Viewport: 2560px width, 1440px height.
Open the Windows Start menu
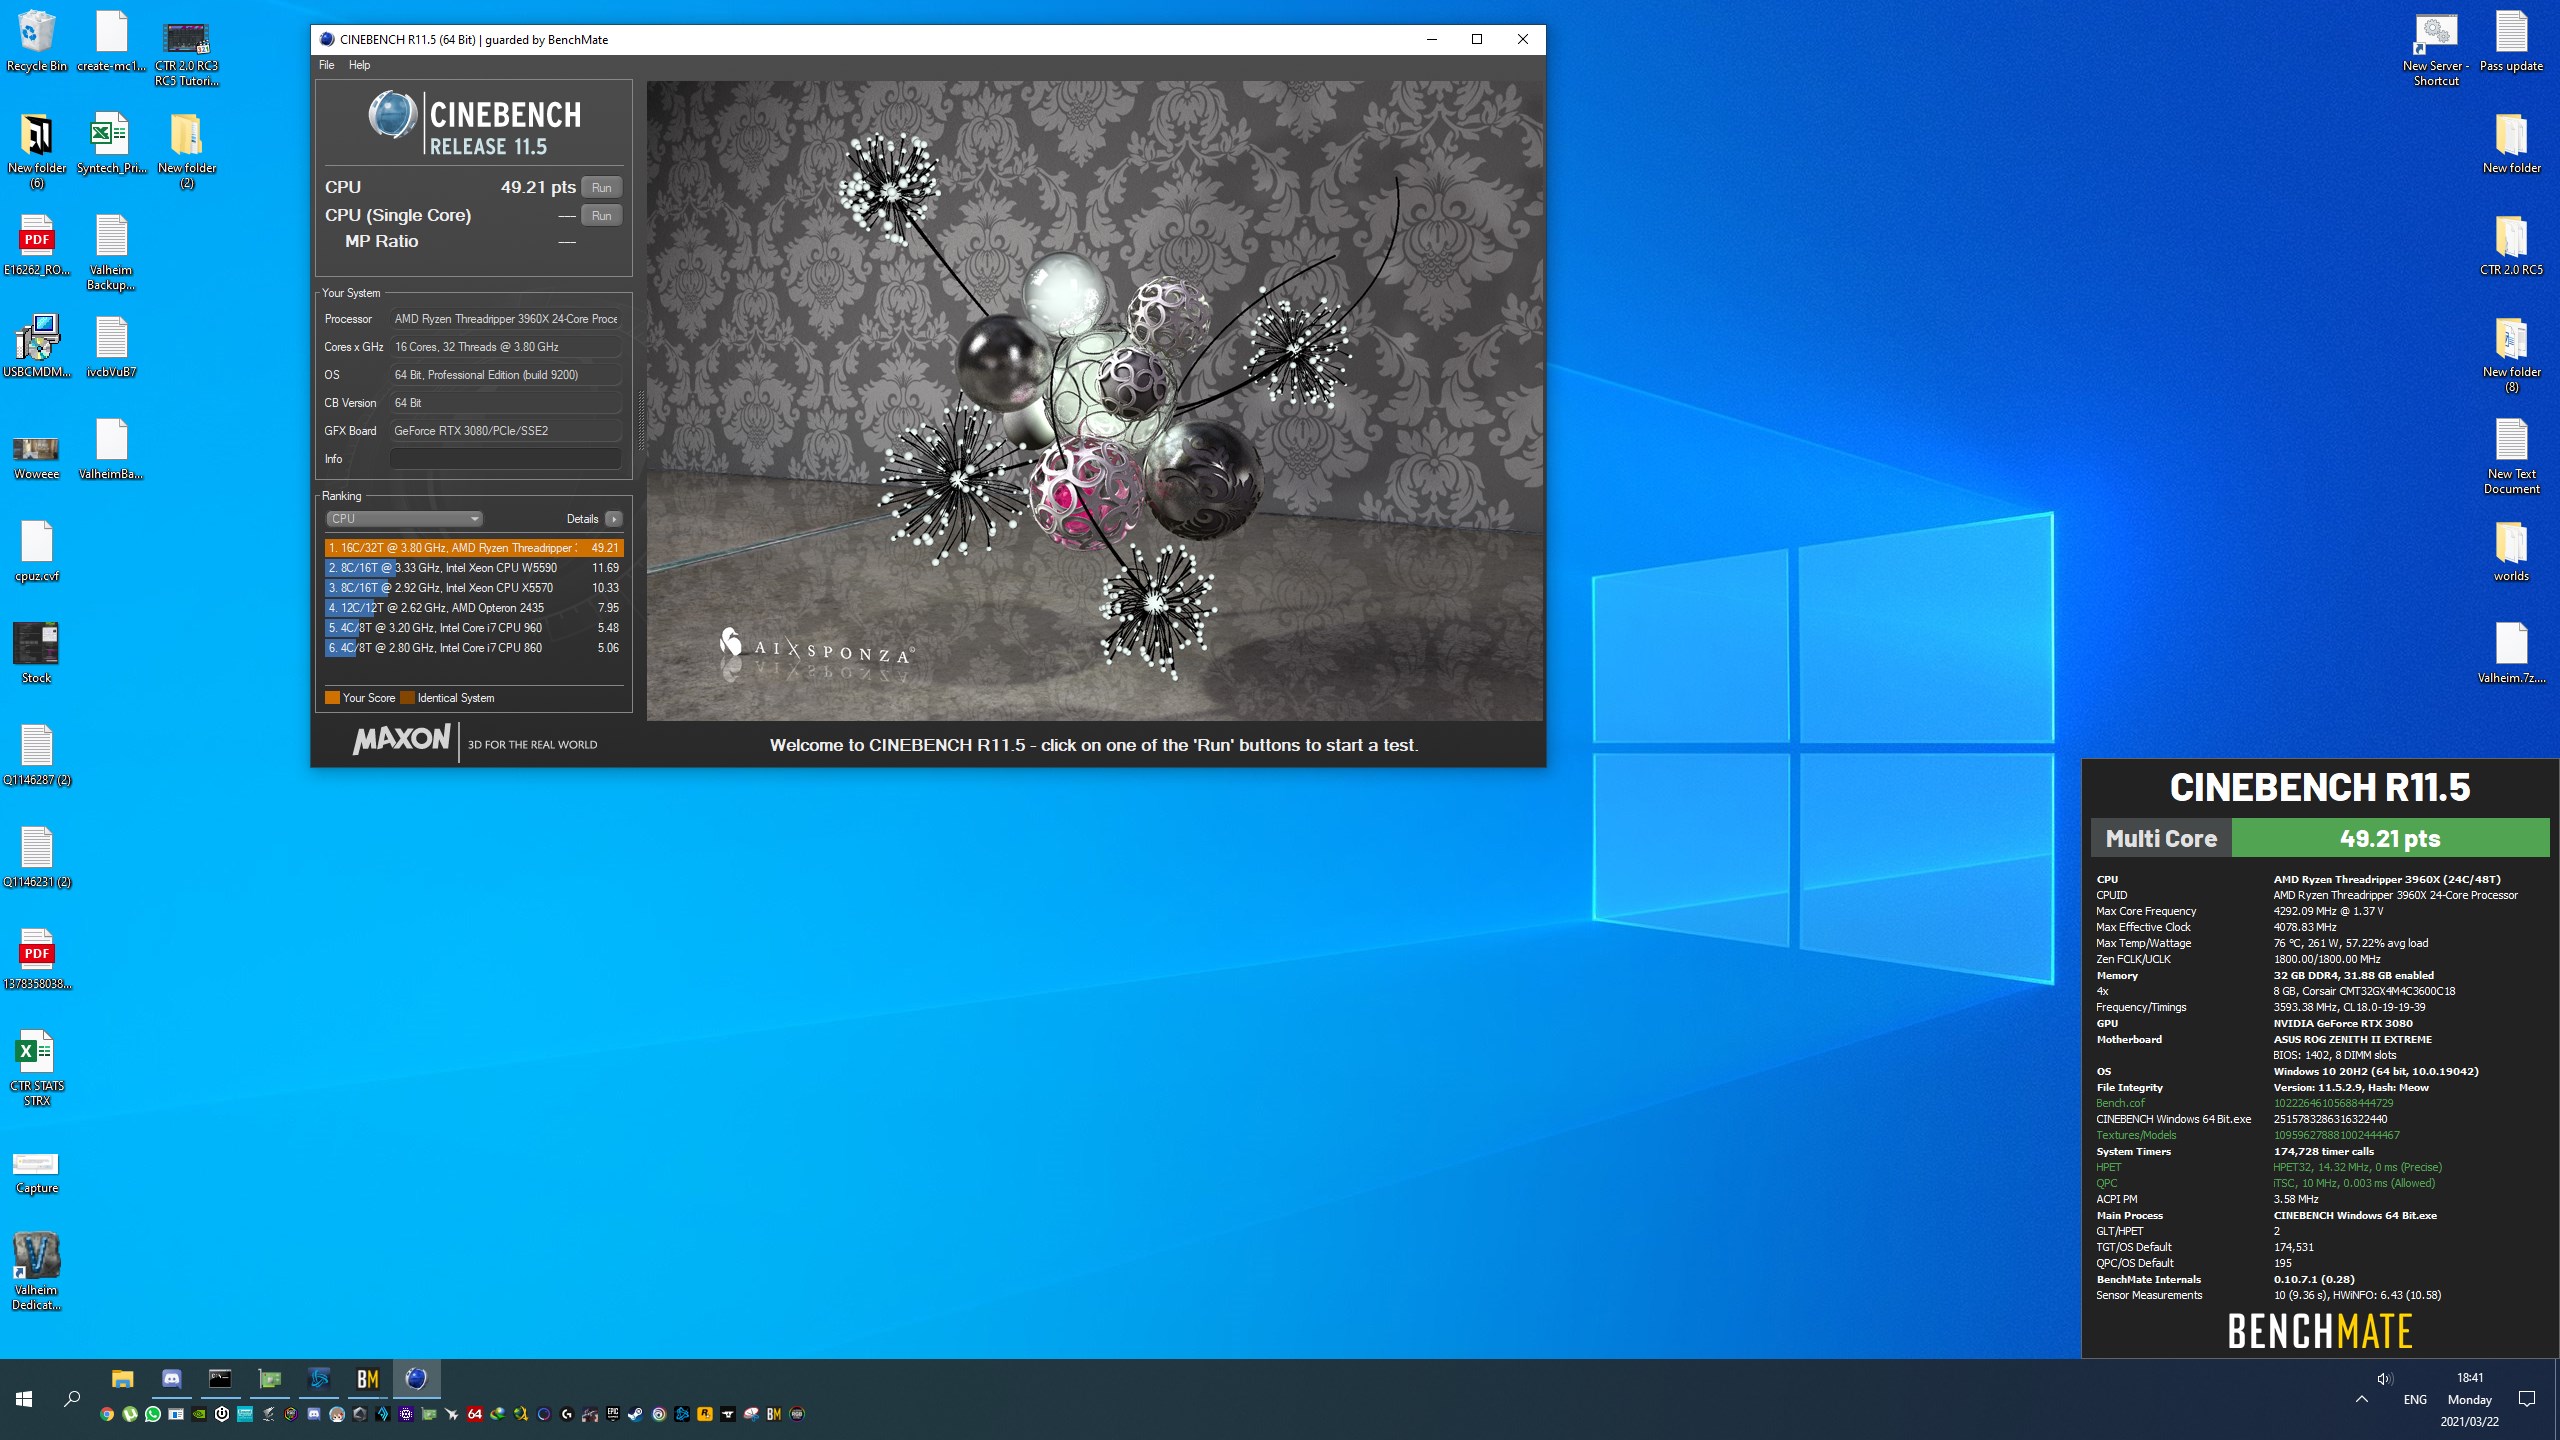point(24,1399)
